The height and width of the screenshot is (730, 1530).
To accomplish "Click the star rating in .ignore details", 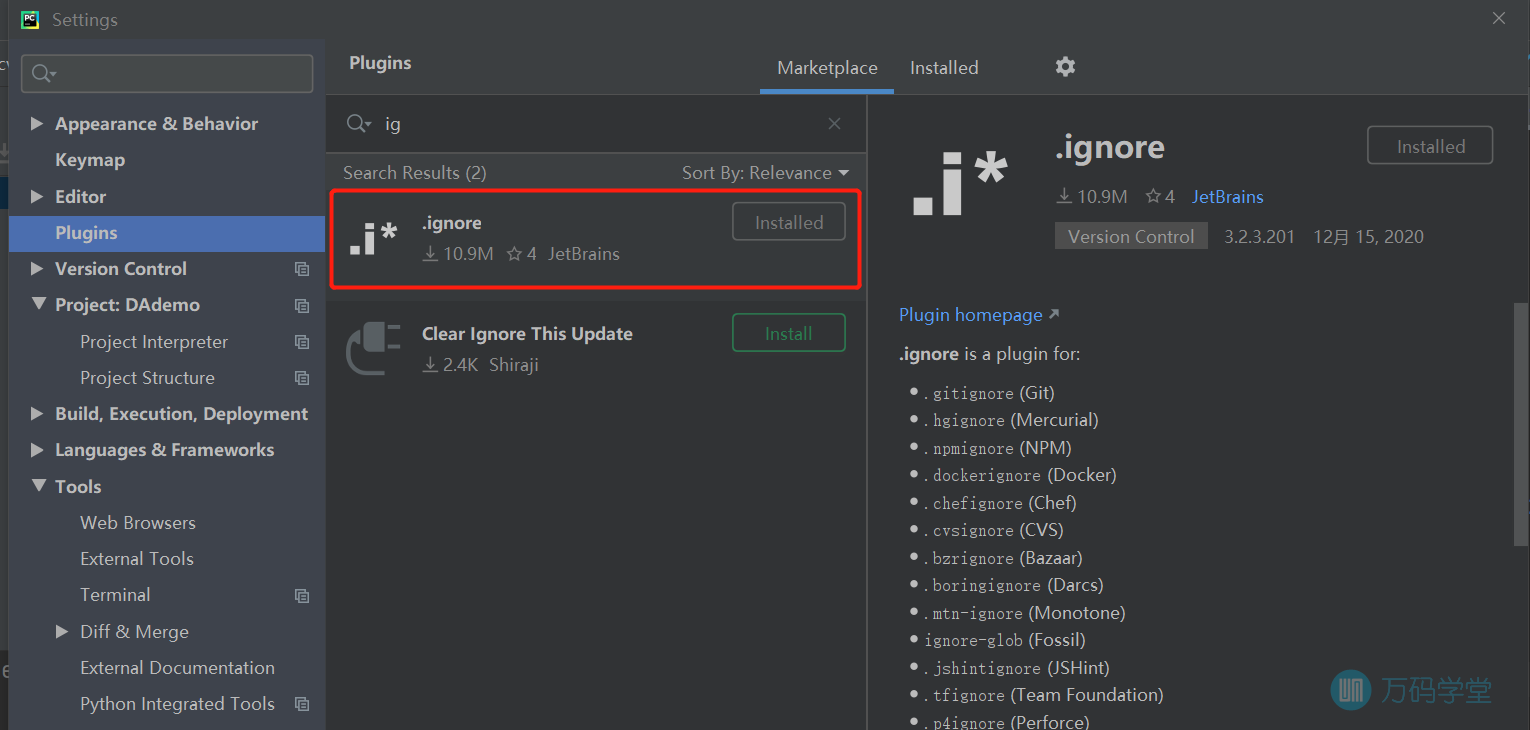I will pos(1160,197).
